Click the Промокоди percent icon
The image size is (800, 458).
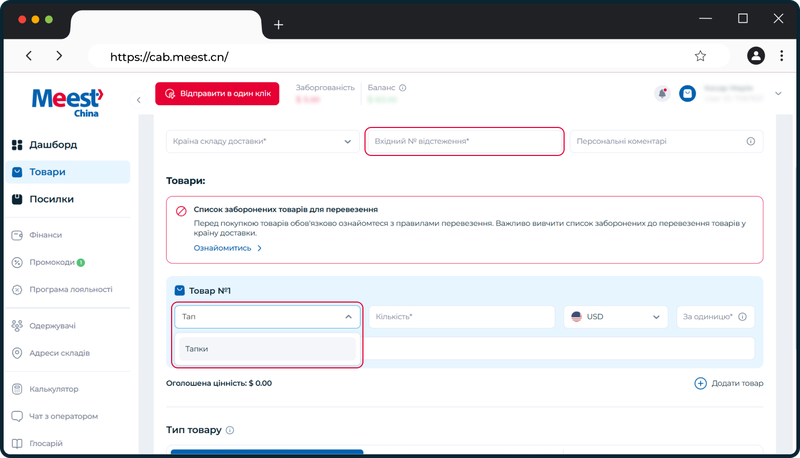[17, 262]
